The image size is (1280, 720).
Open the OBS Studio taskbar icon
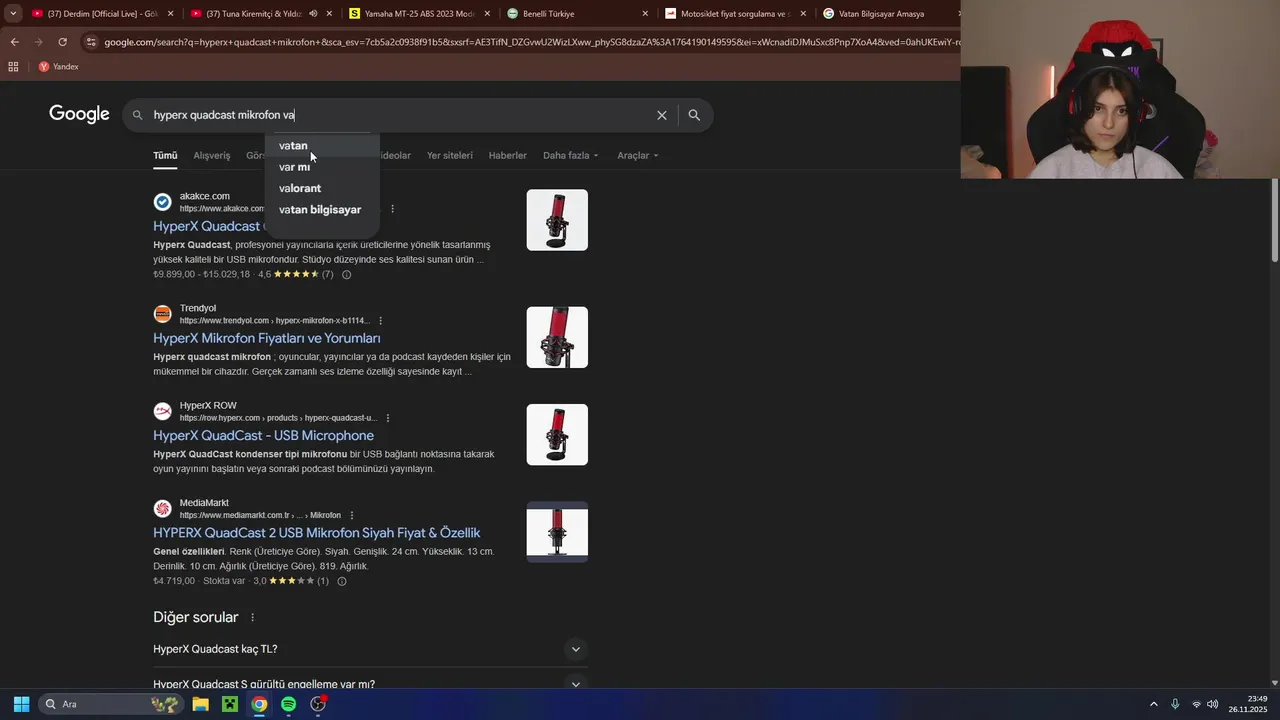[318, 704]
